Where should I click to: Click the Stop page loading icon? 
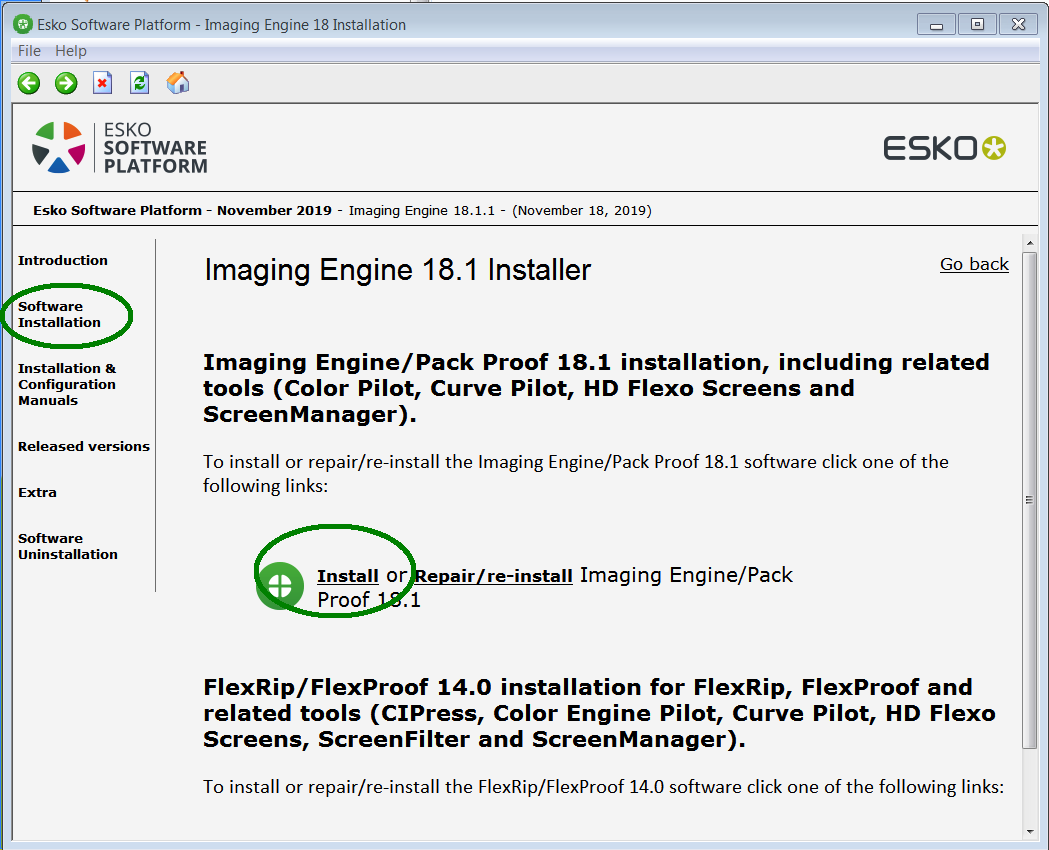point(102,83)
